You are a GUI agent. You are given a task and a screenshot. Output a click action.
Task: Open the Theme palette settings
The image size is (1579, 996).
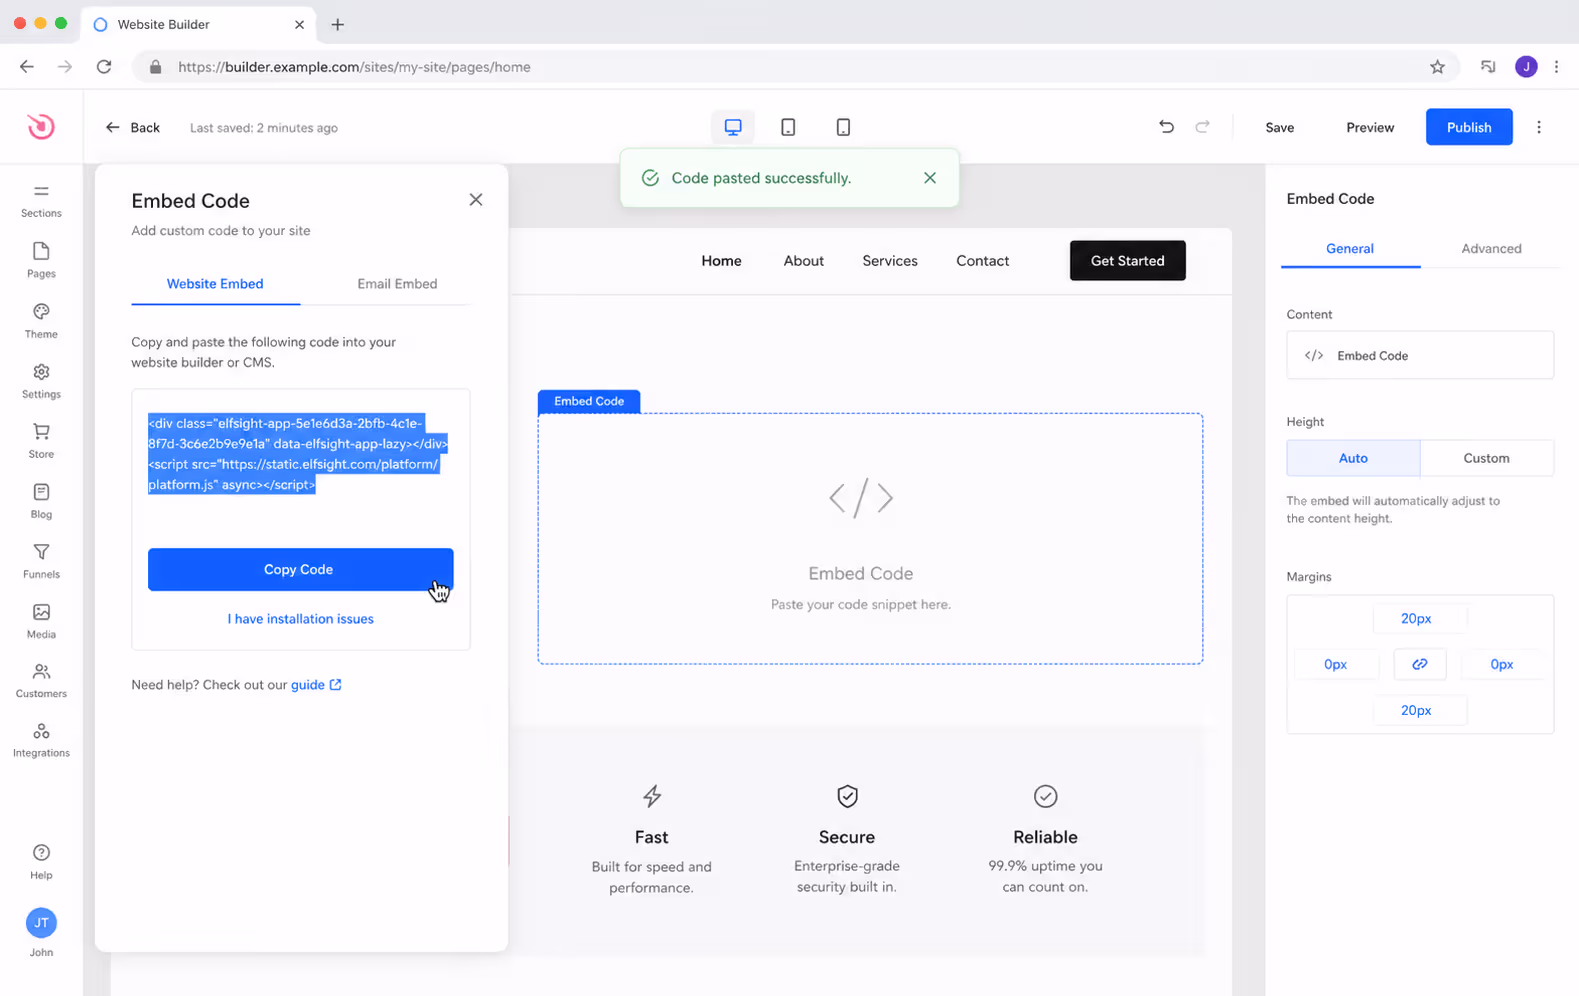pyautogui.click(x=41, y=321)
